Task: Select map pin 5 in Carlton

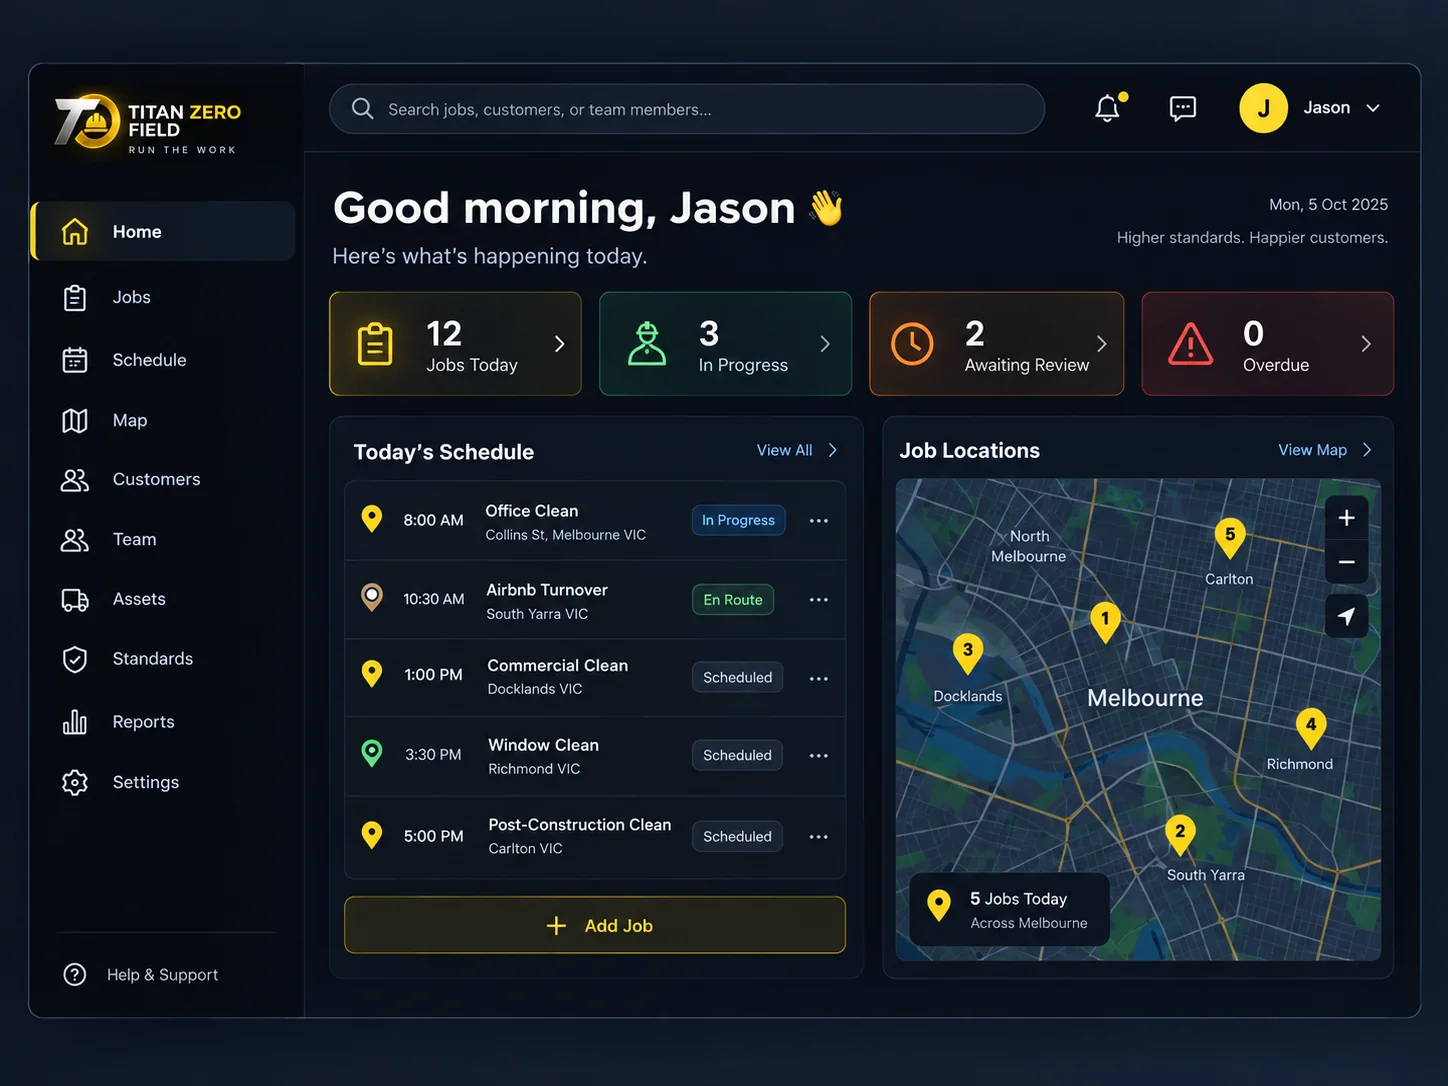Action: click(x=1230, y=537)
